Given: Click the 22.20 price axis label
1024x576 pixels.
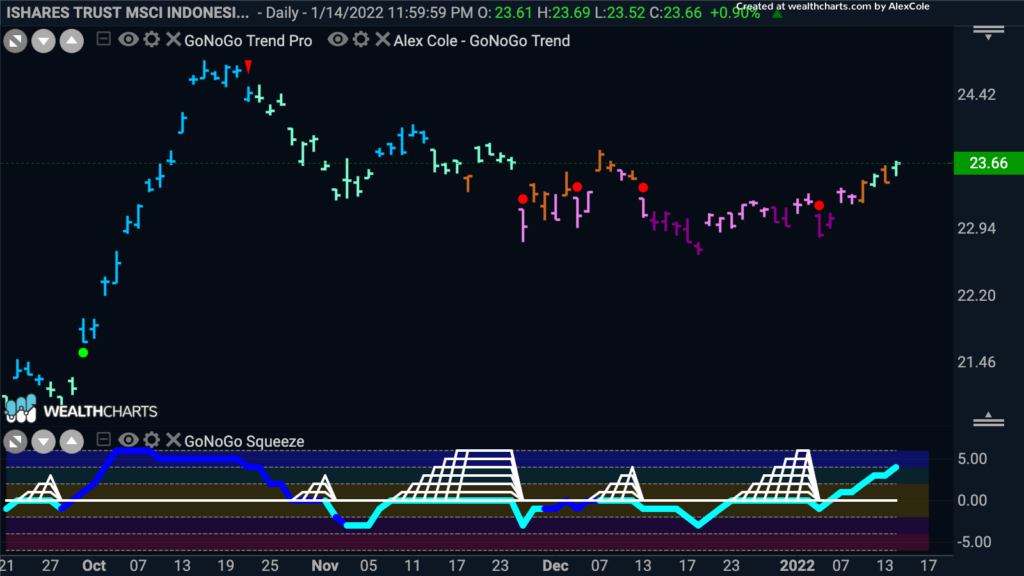Looking at the screenshot, I should [x=976, y=296].
